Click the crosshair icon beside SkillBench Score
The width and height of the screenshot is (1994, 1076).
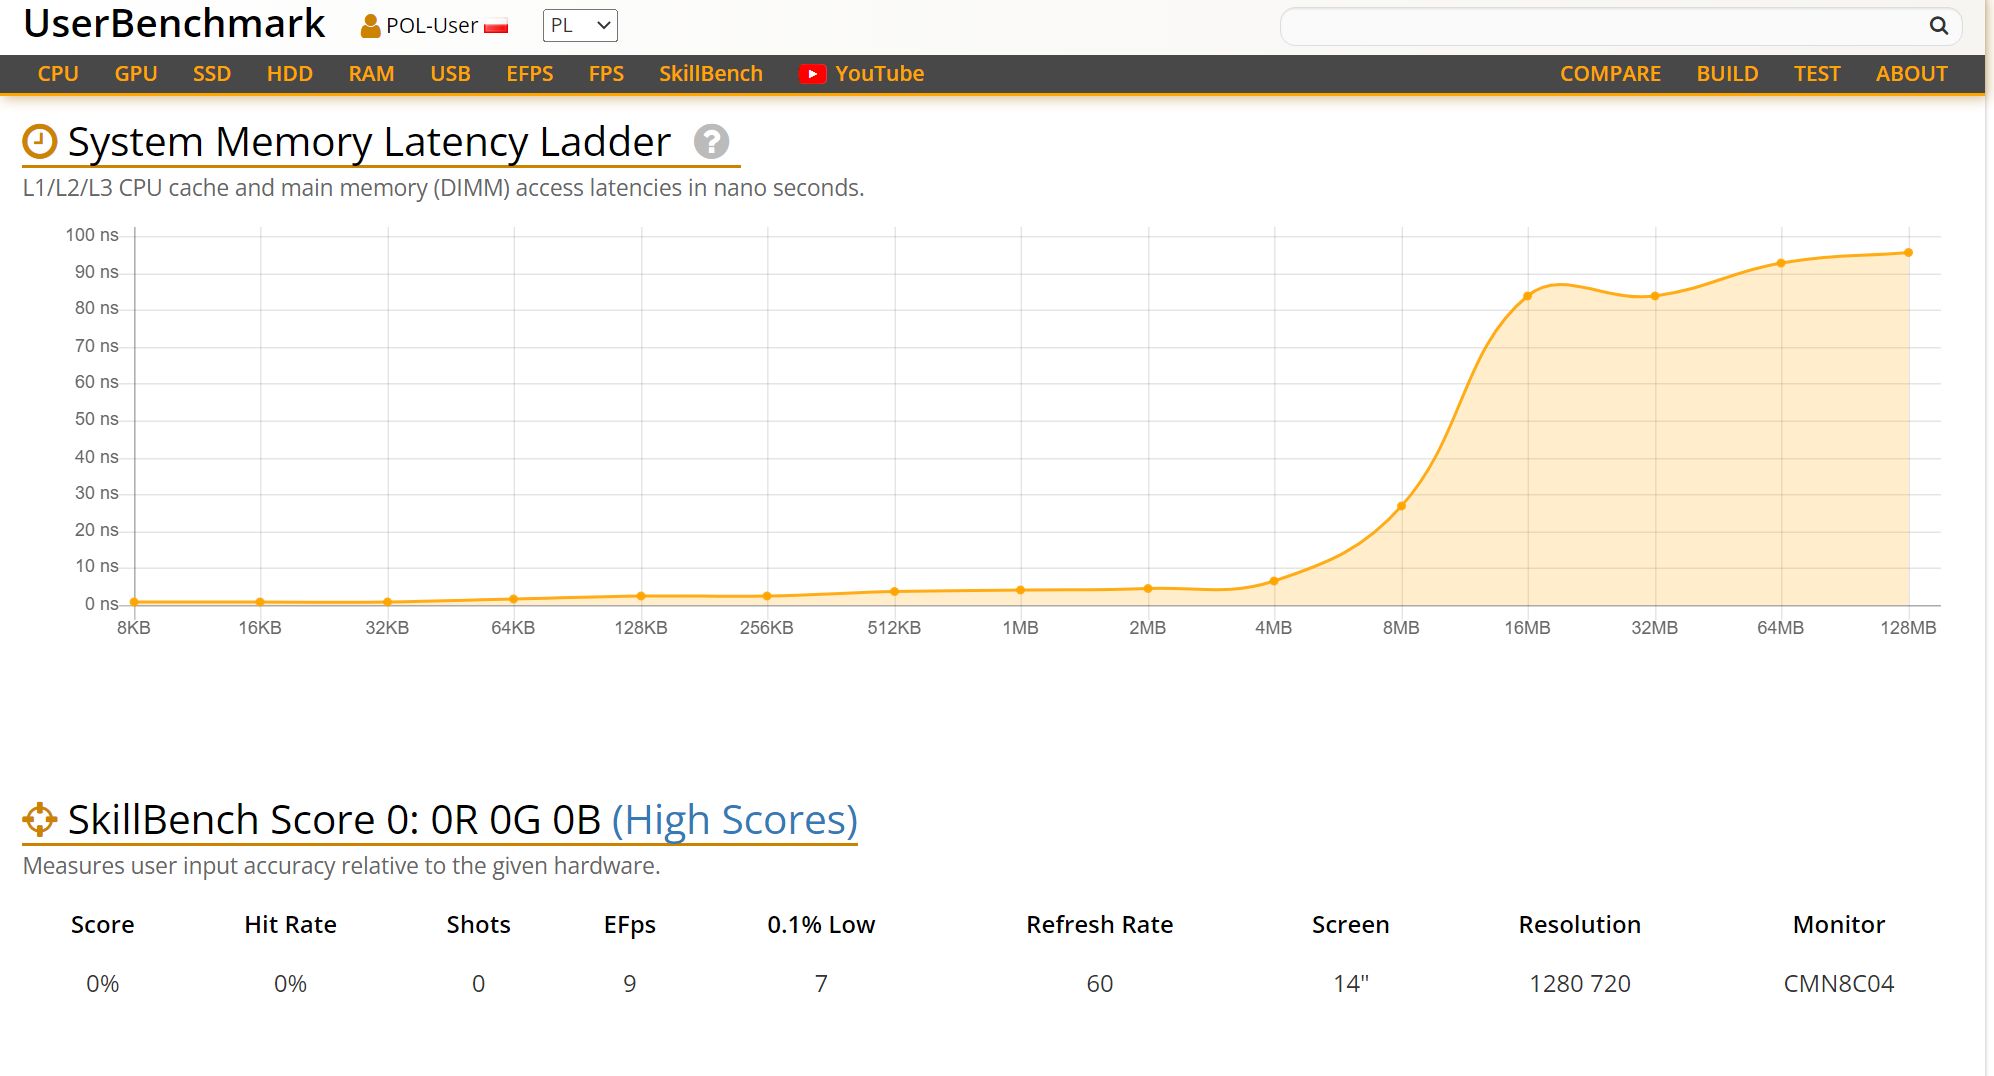[40, 819]
